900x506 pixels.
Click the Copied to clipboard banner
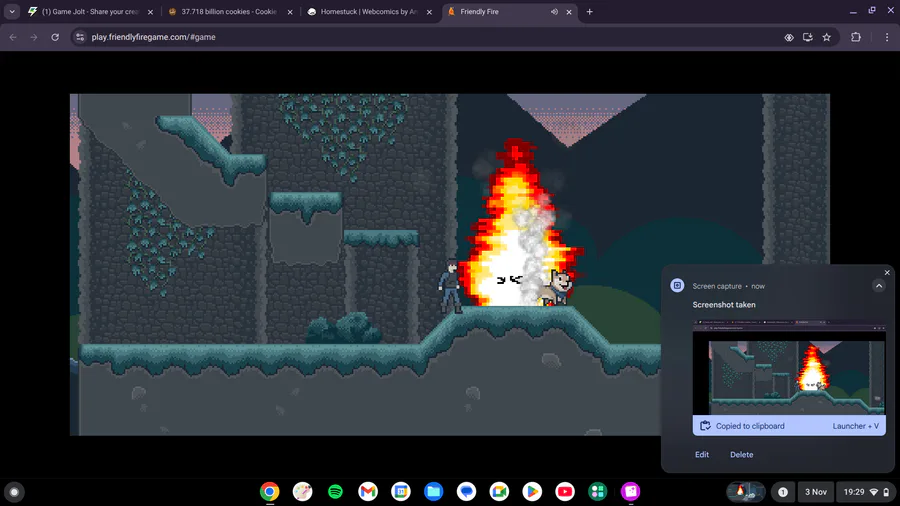pyautogui.click(x=789, y=426)
